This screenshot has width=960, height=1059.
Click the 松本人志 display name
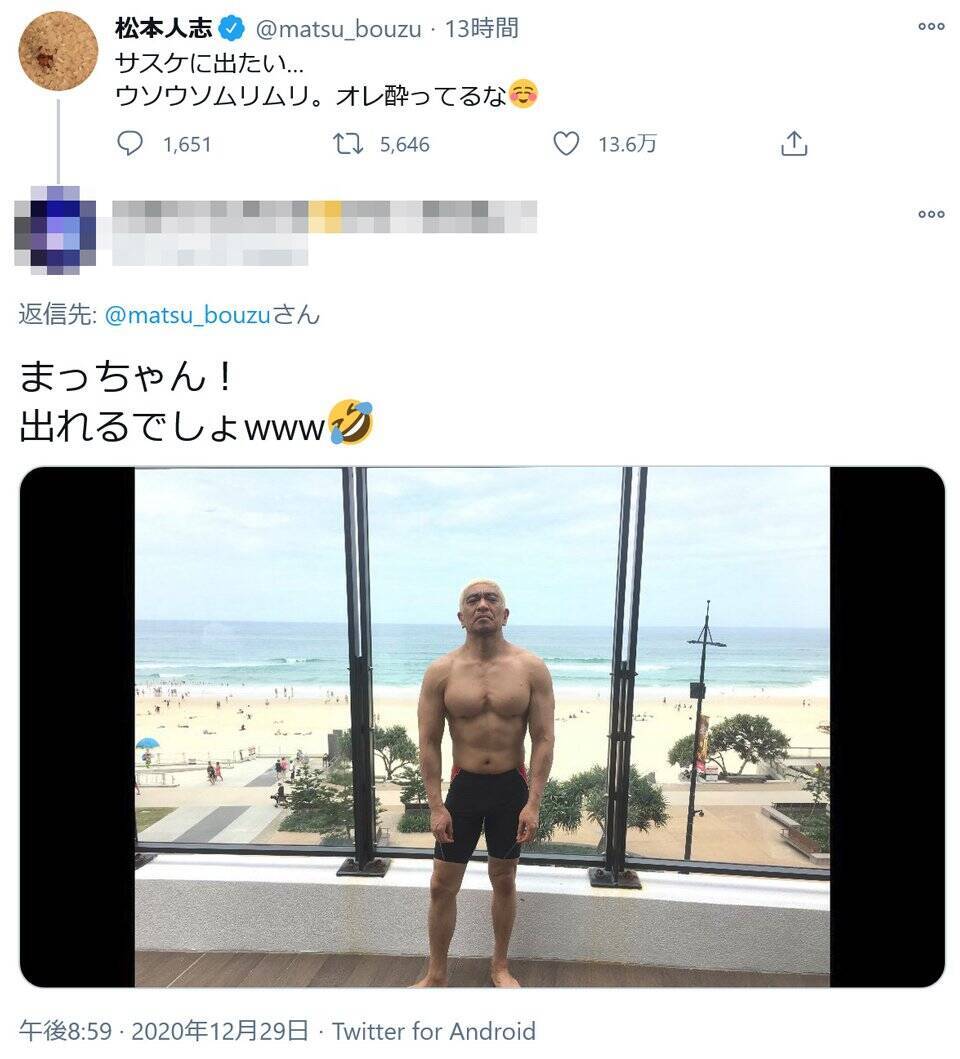(163, 28)
